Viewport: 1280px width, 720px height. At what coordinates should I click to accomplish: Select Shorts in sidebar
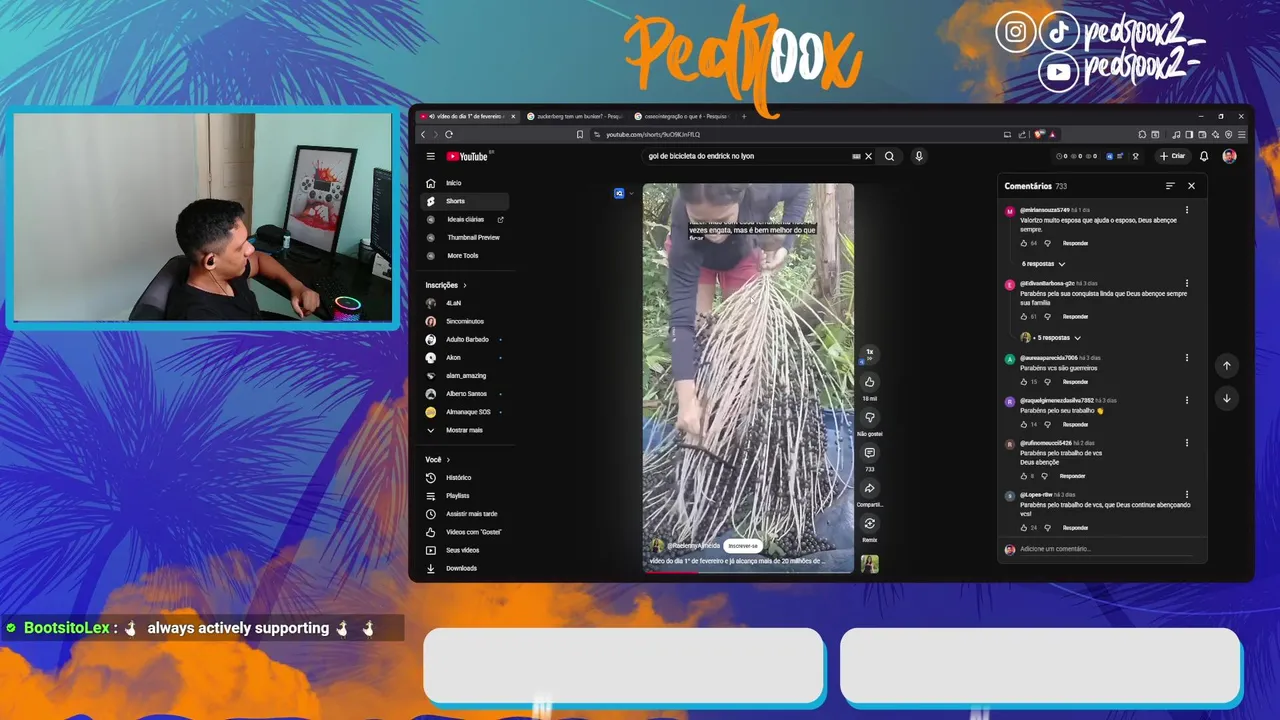tap(465, 201)
